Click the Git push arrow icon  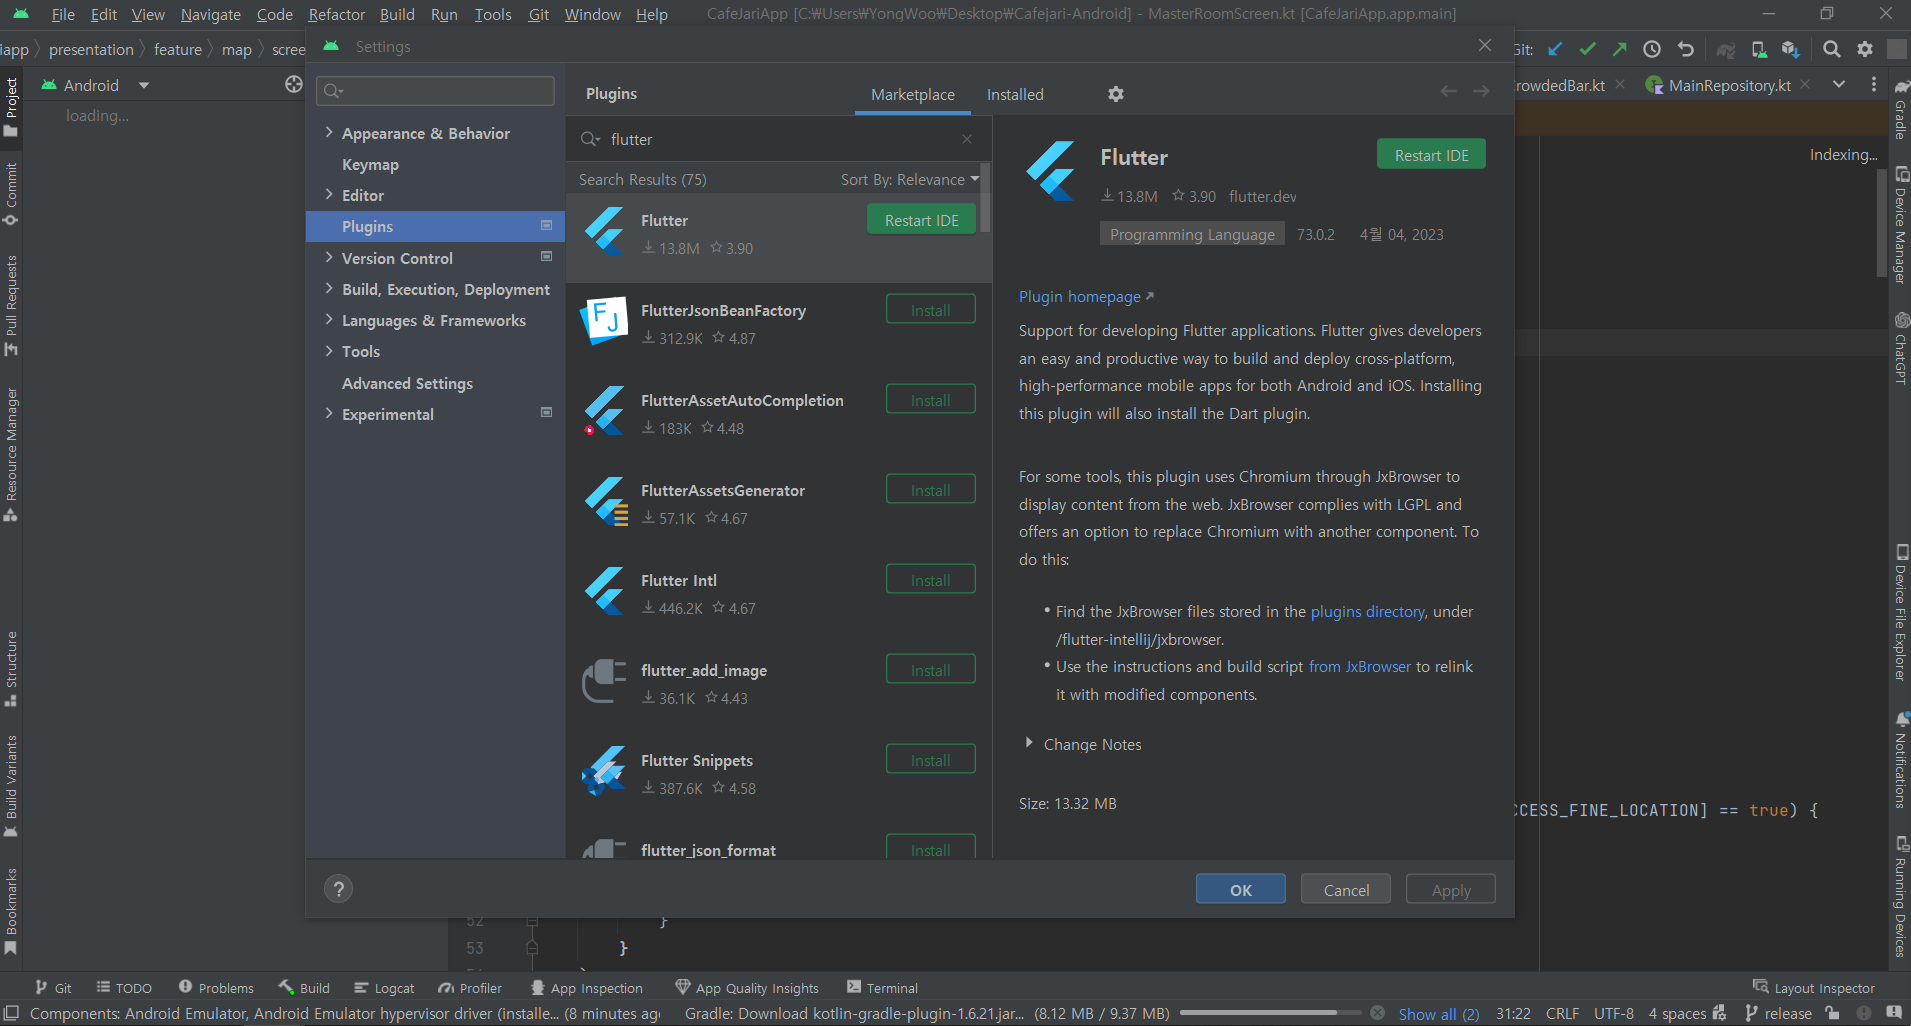click(x=1619, y=49)
